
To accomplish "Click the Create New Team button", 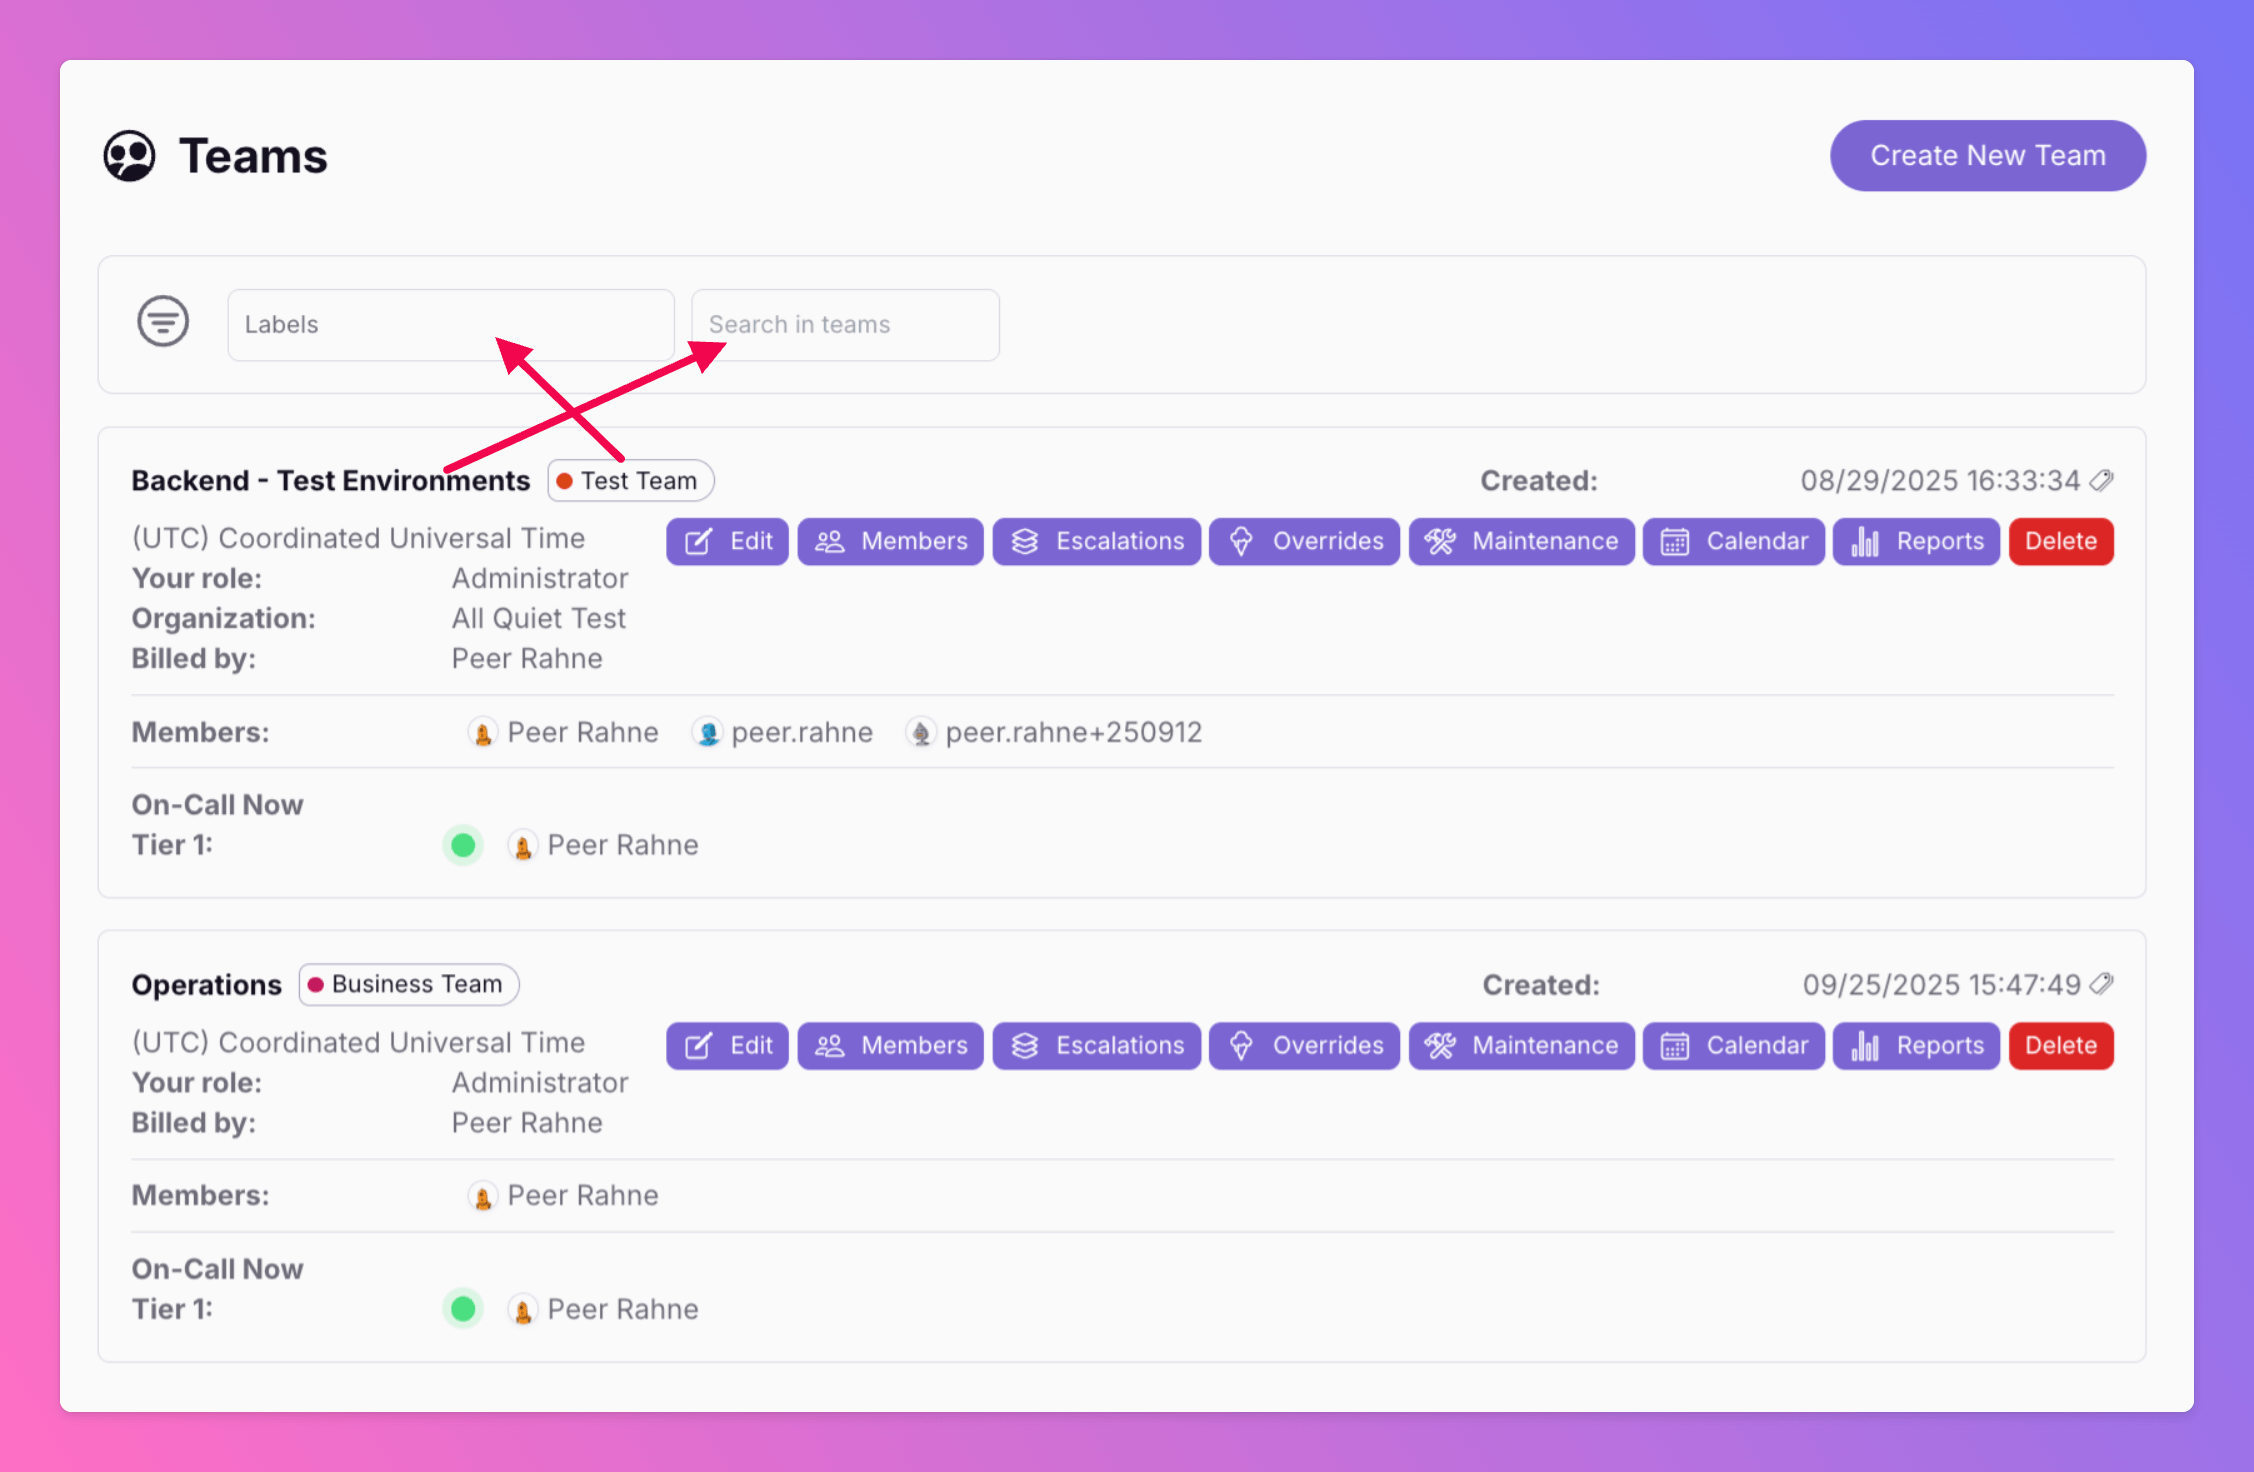I will (x=1987, y=156).
